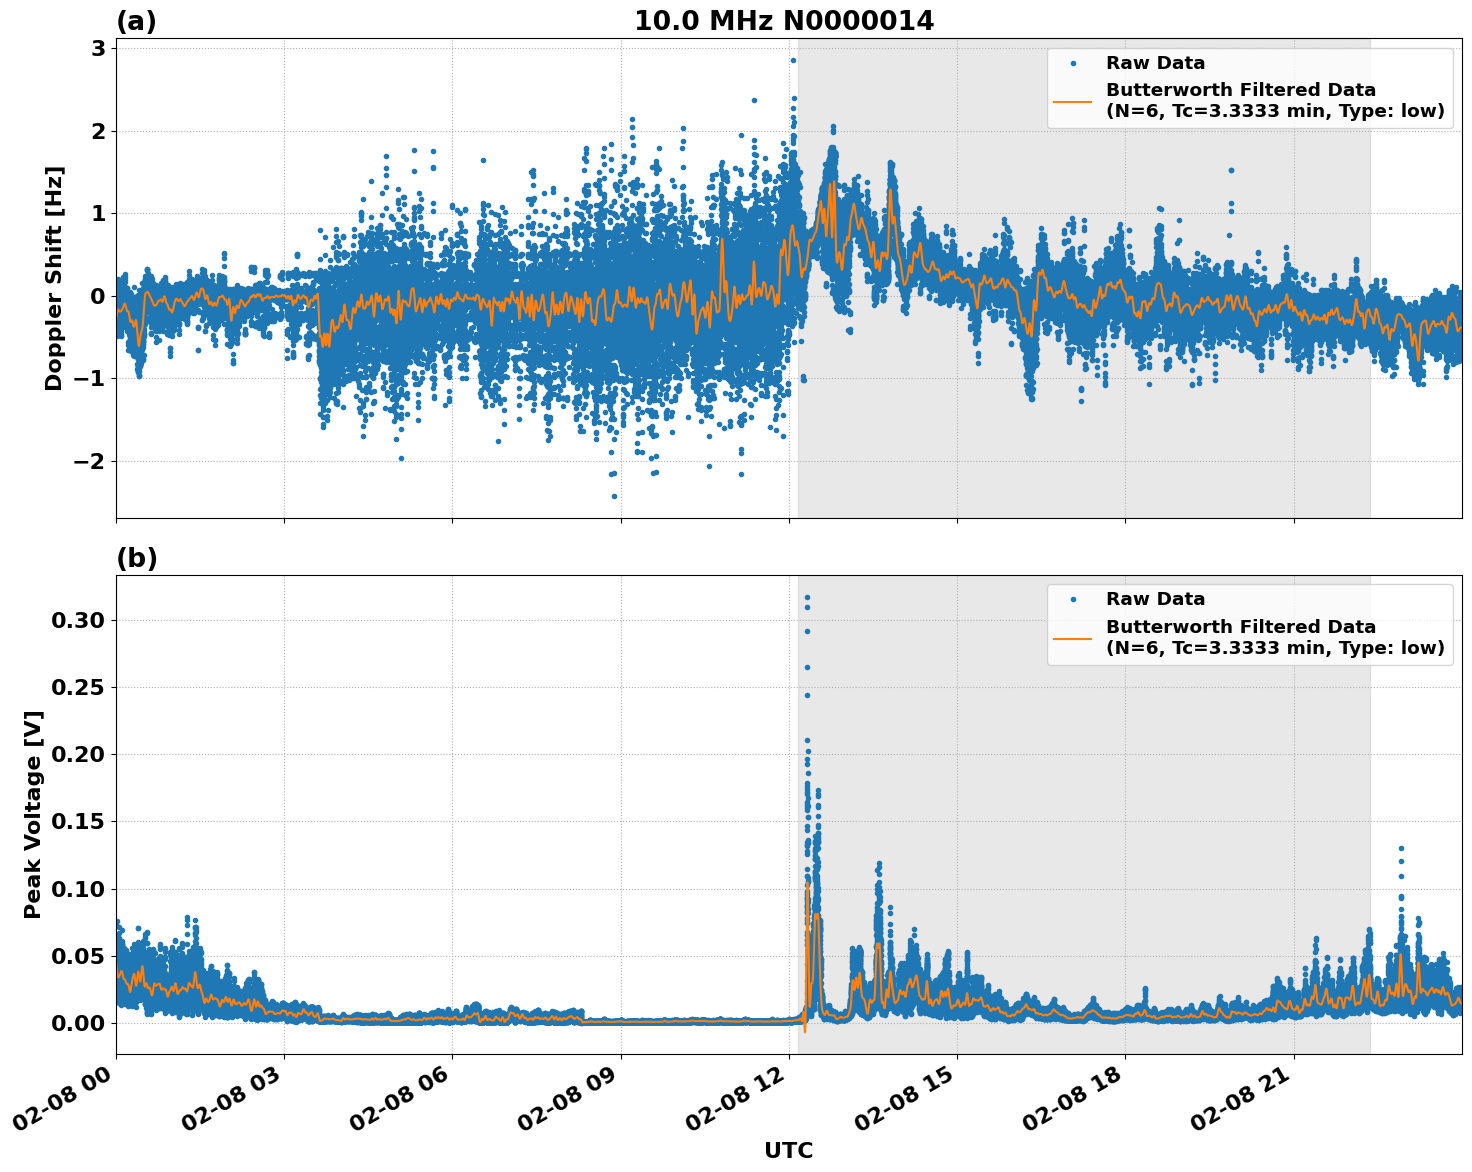Viewport: 1472px width, 1172px height.
Task: Click the peak voltage spike near 02-08 12
Action: pyautogui.click(x=808, y=597)
